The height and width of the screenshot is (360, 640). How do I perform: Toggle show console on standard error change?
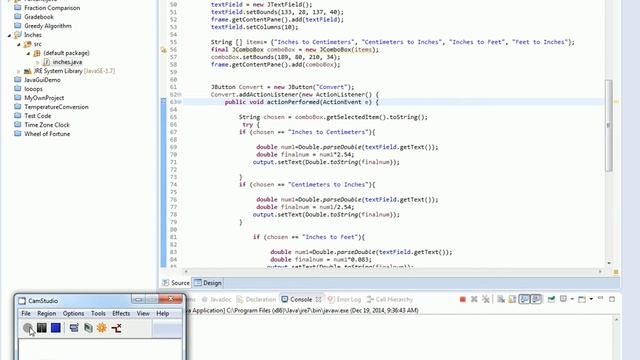(x=536, y=300)
